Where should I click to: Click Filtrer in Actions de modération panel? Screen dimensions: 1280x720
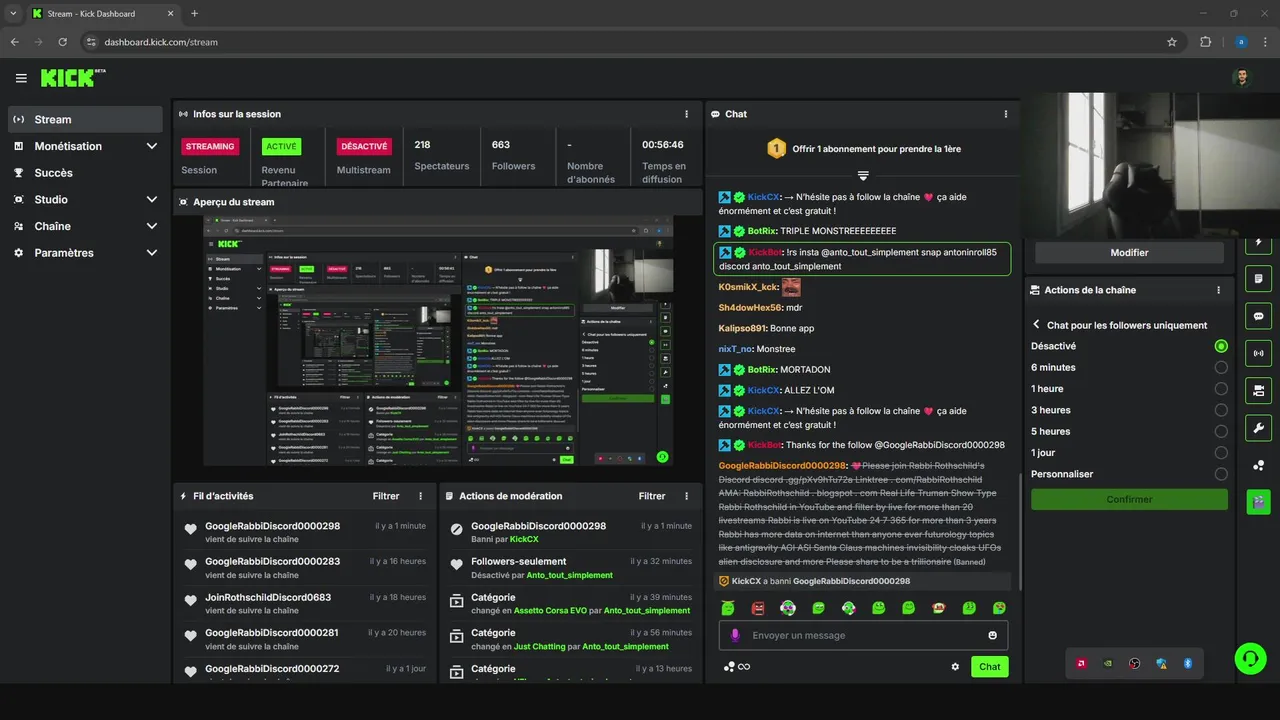coord(652,496)
